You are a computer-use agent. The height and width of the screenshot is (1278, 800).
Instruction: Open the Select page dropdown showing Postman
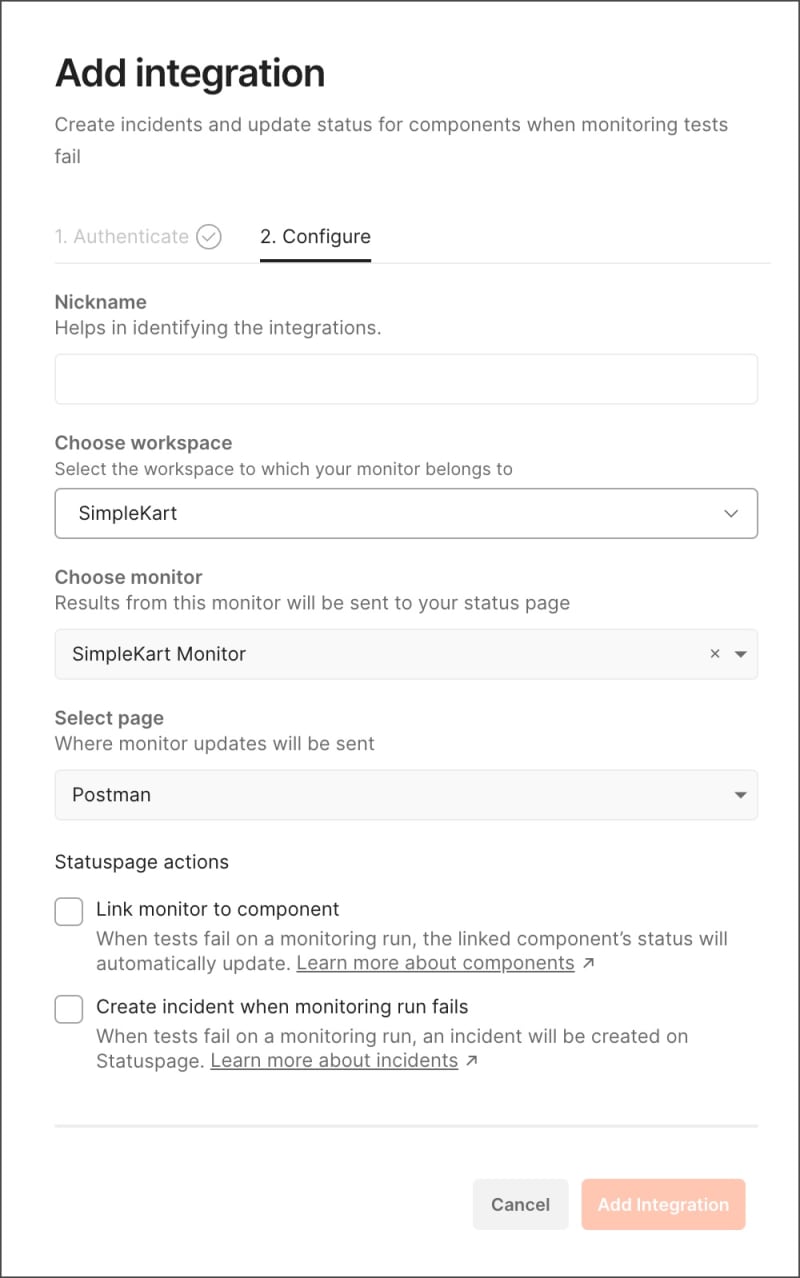406,794
